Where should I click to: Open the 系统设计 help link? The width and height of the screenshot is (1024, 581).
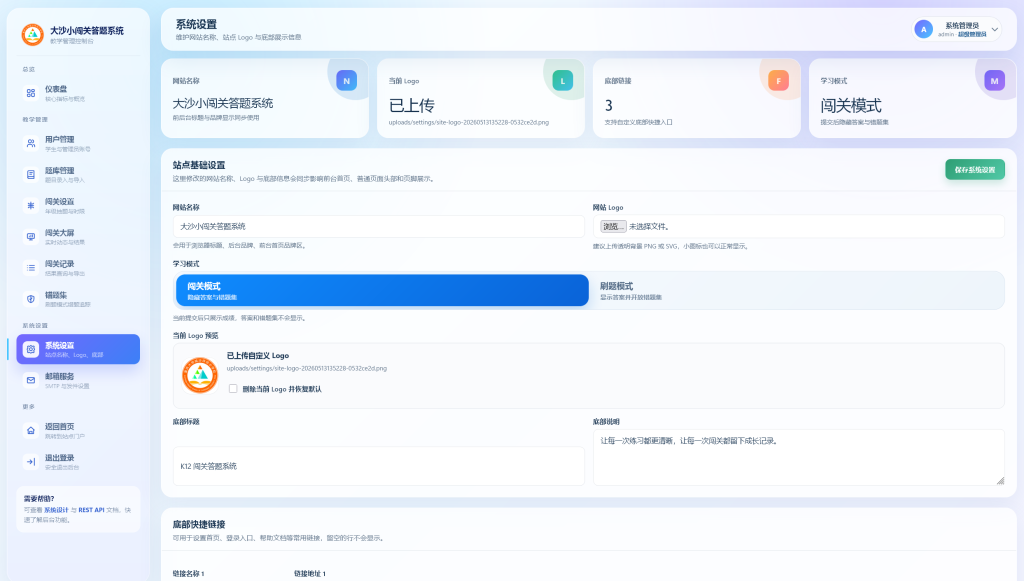[x=56, y=510]
